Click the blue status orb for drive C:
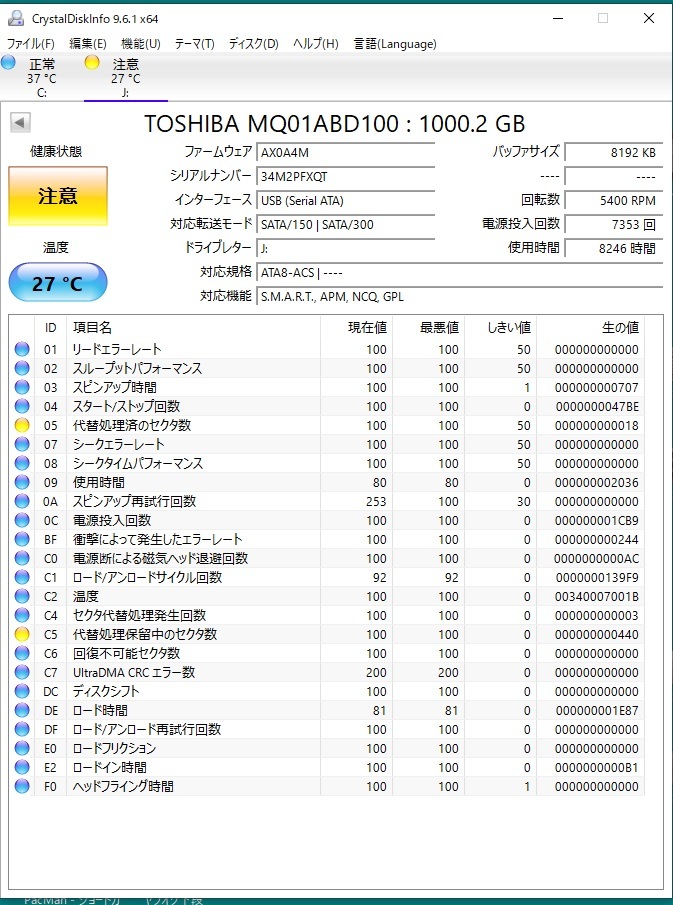Image resolution: width=673 pixels, height=905 pixels. (x=9, y=62)
